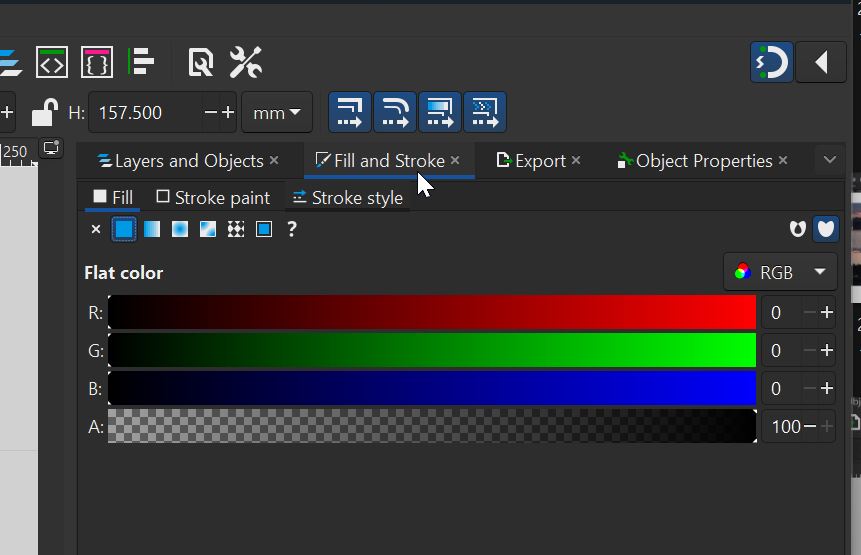Open Layers and Objects toolbar icon
This screenshot has height=555, width=861.
click(x=10, y=63)
